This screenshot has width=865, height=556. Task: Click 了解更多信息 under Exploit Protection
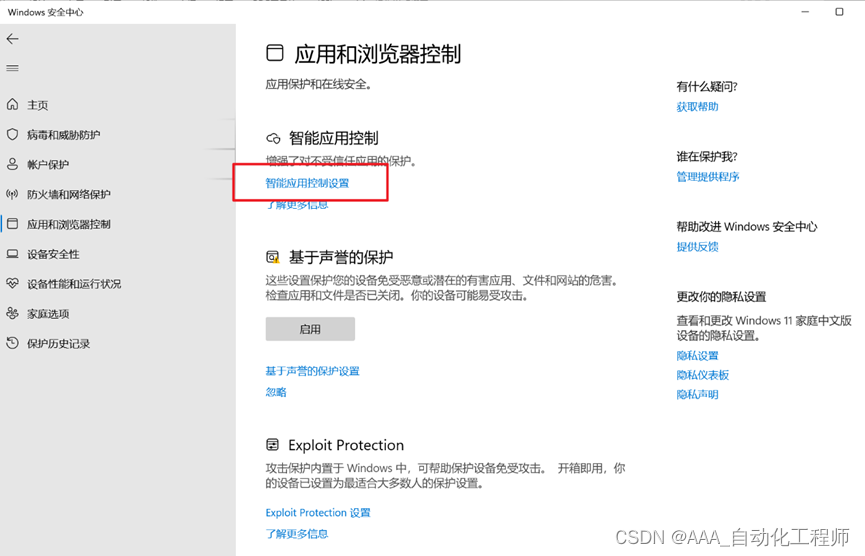(297, 533)
